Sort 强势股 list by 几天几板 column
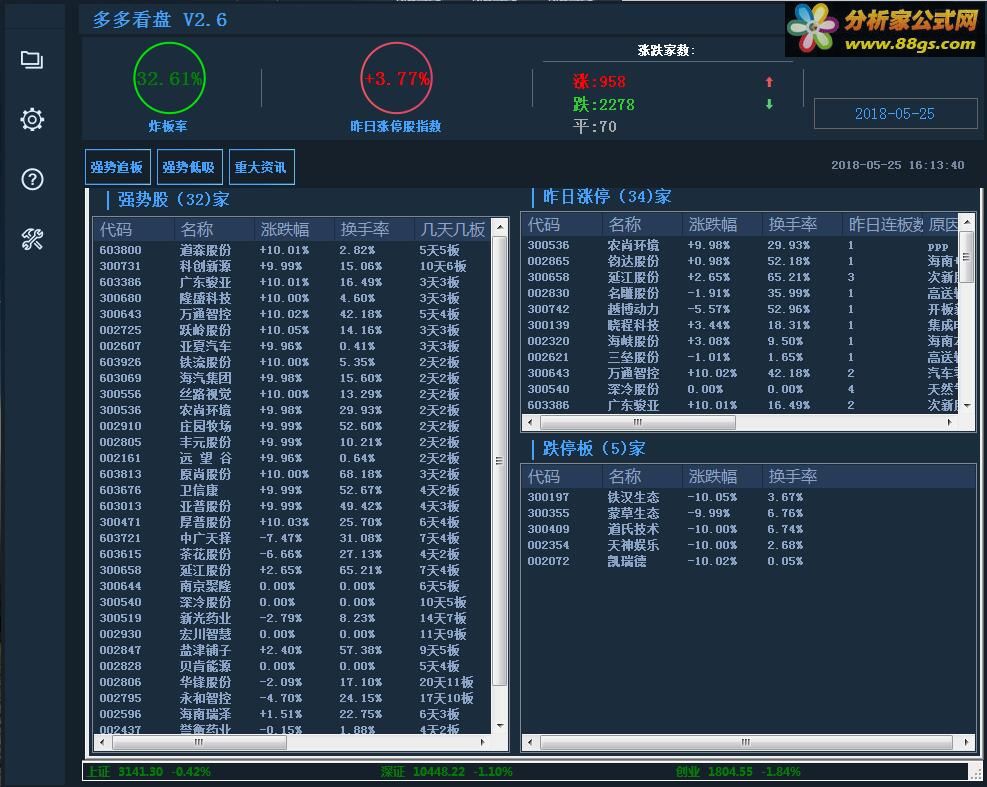Screen dimensions: 987x787 click(x=453, y=229)
